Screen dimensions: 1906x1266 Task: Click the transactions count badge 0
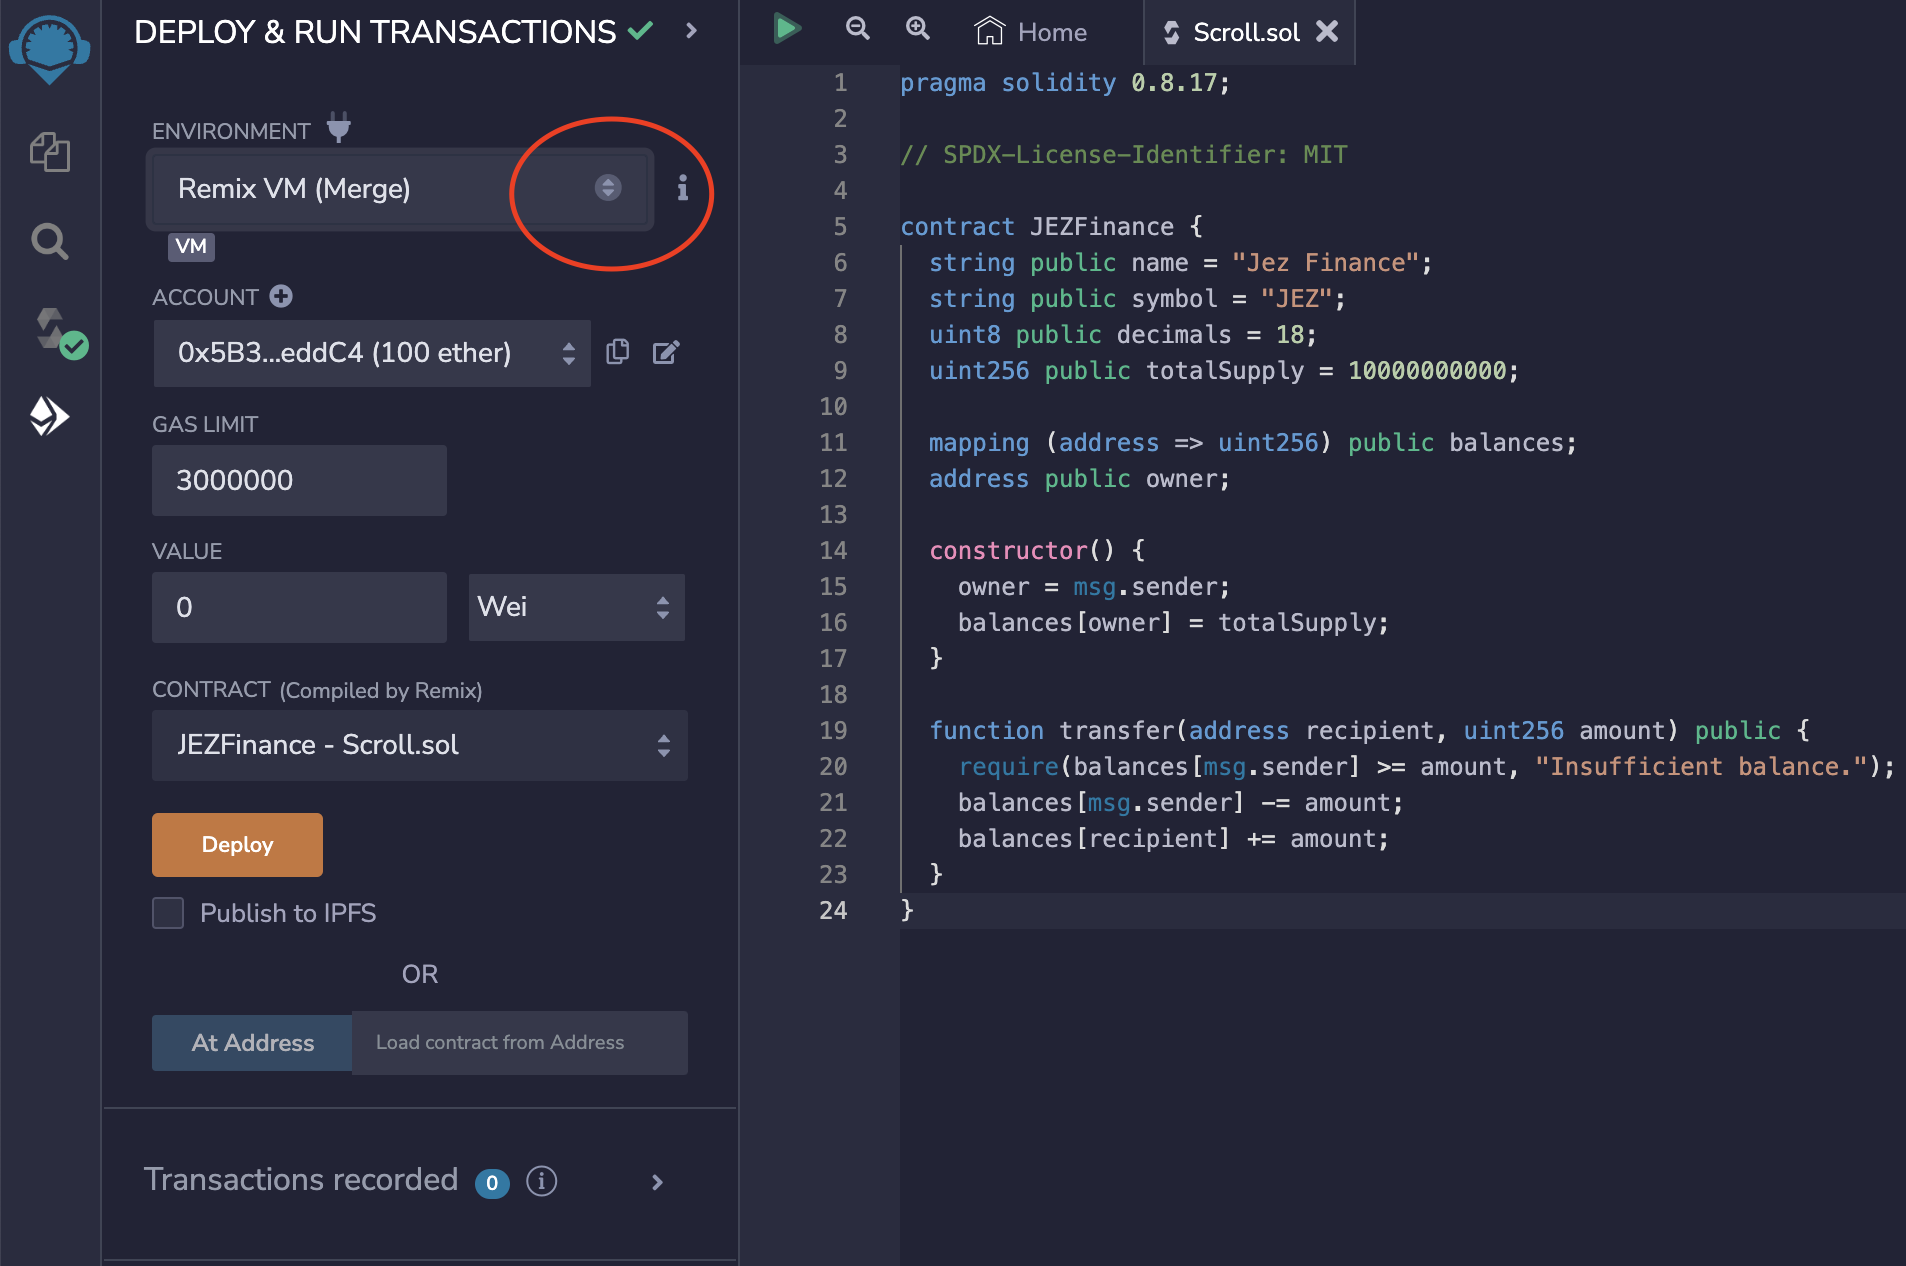pyautogui.click(x=492, y=1183)
